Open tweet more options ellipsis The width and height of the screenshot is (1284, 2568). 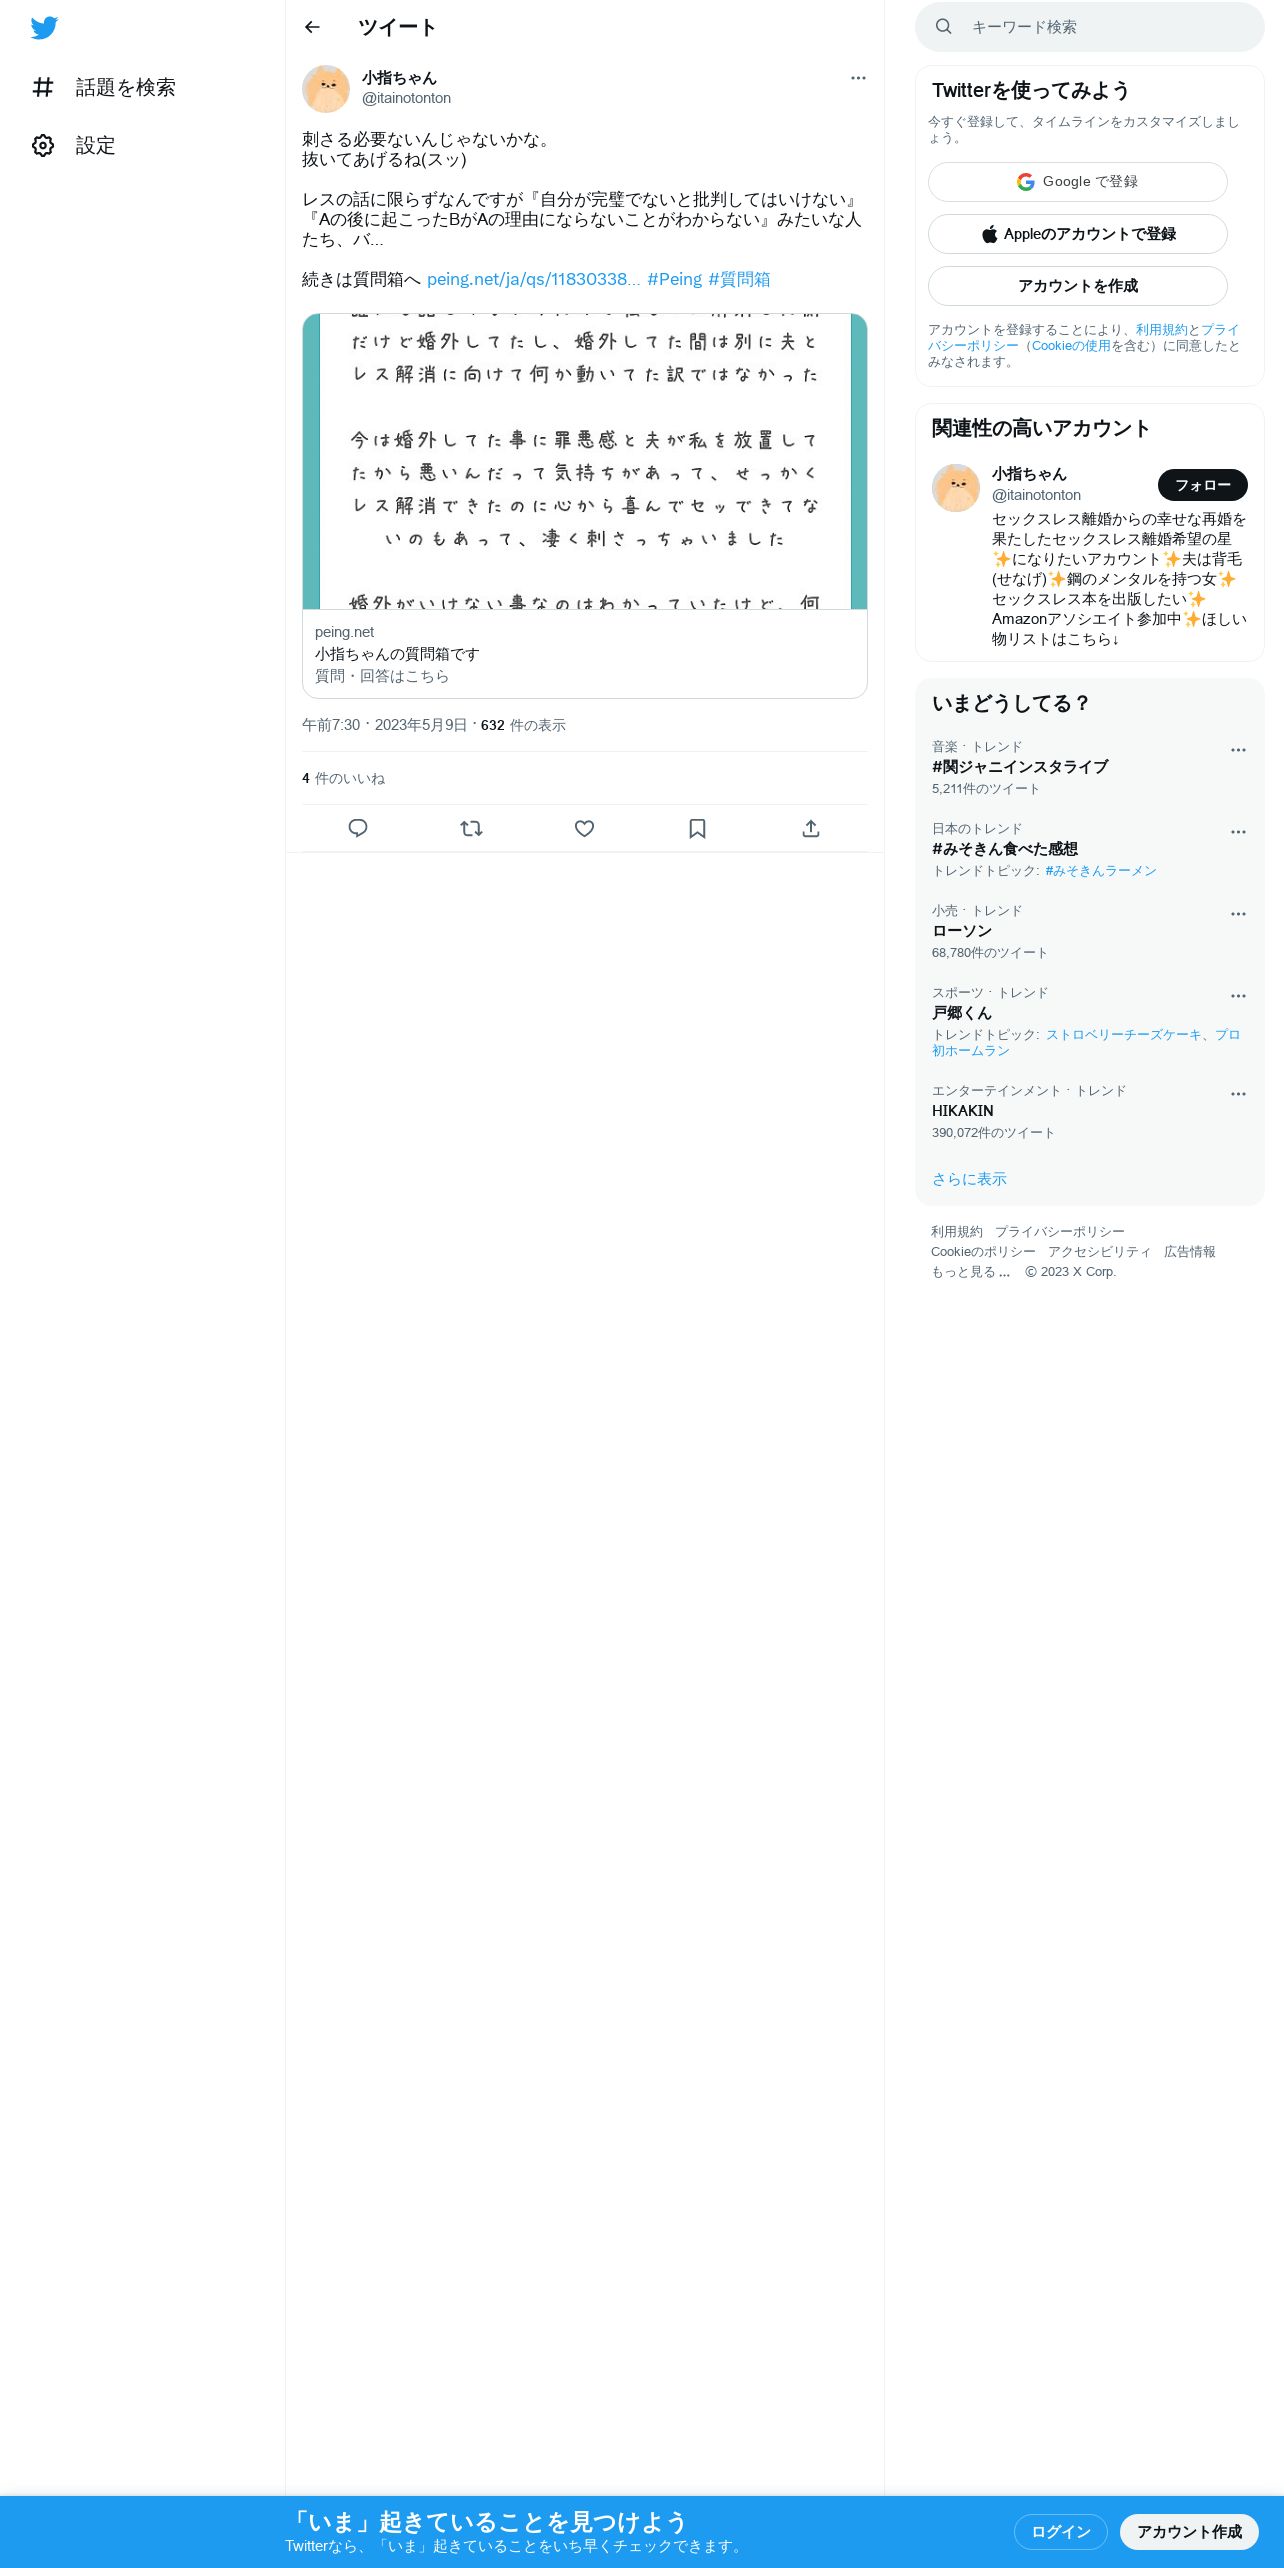(x=858, y=78)
